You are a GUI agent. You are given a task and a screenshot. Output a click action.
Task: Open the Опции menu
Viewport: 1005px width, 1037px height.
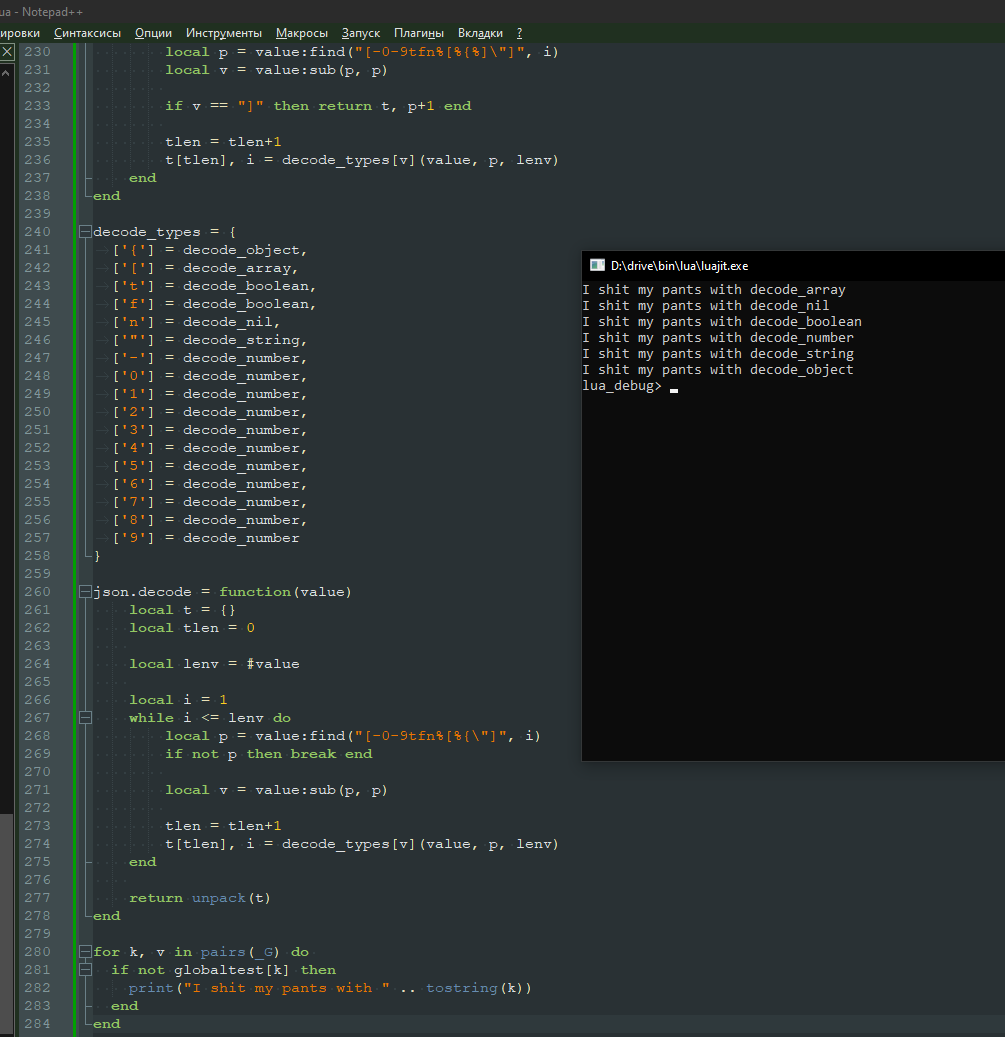153,33
